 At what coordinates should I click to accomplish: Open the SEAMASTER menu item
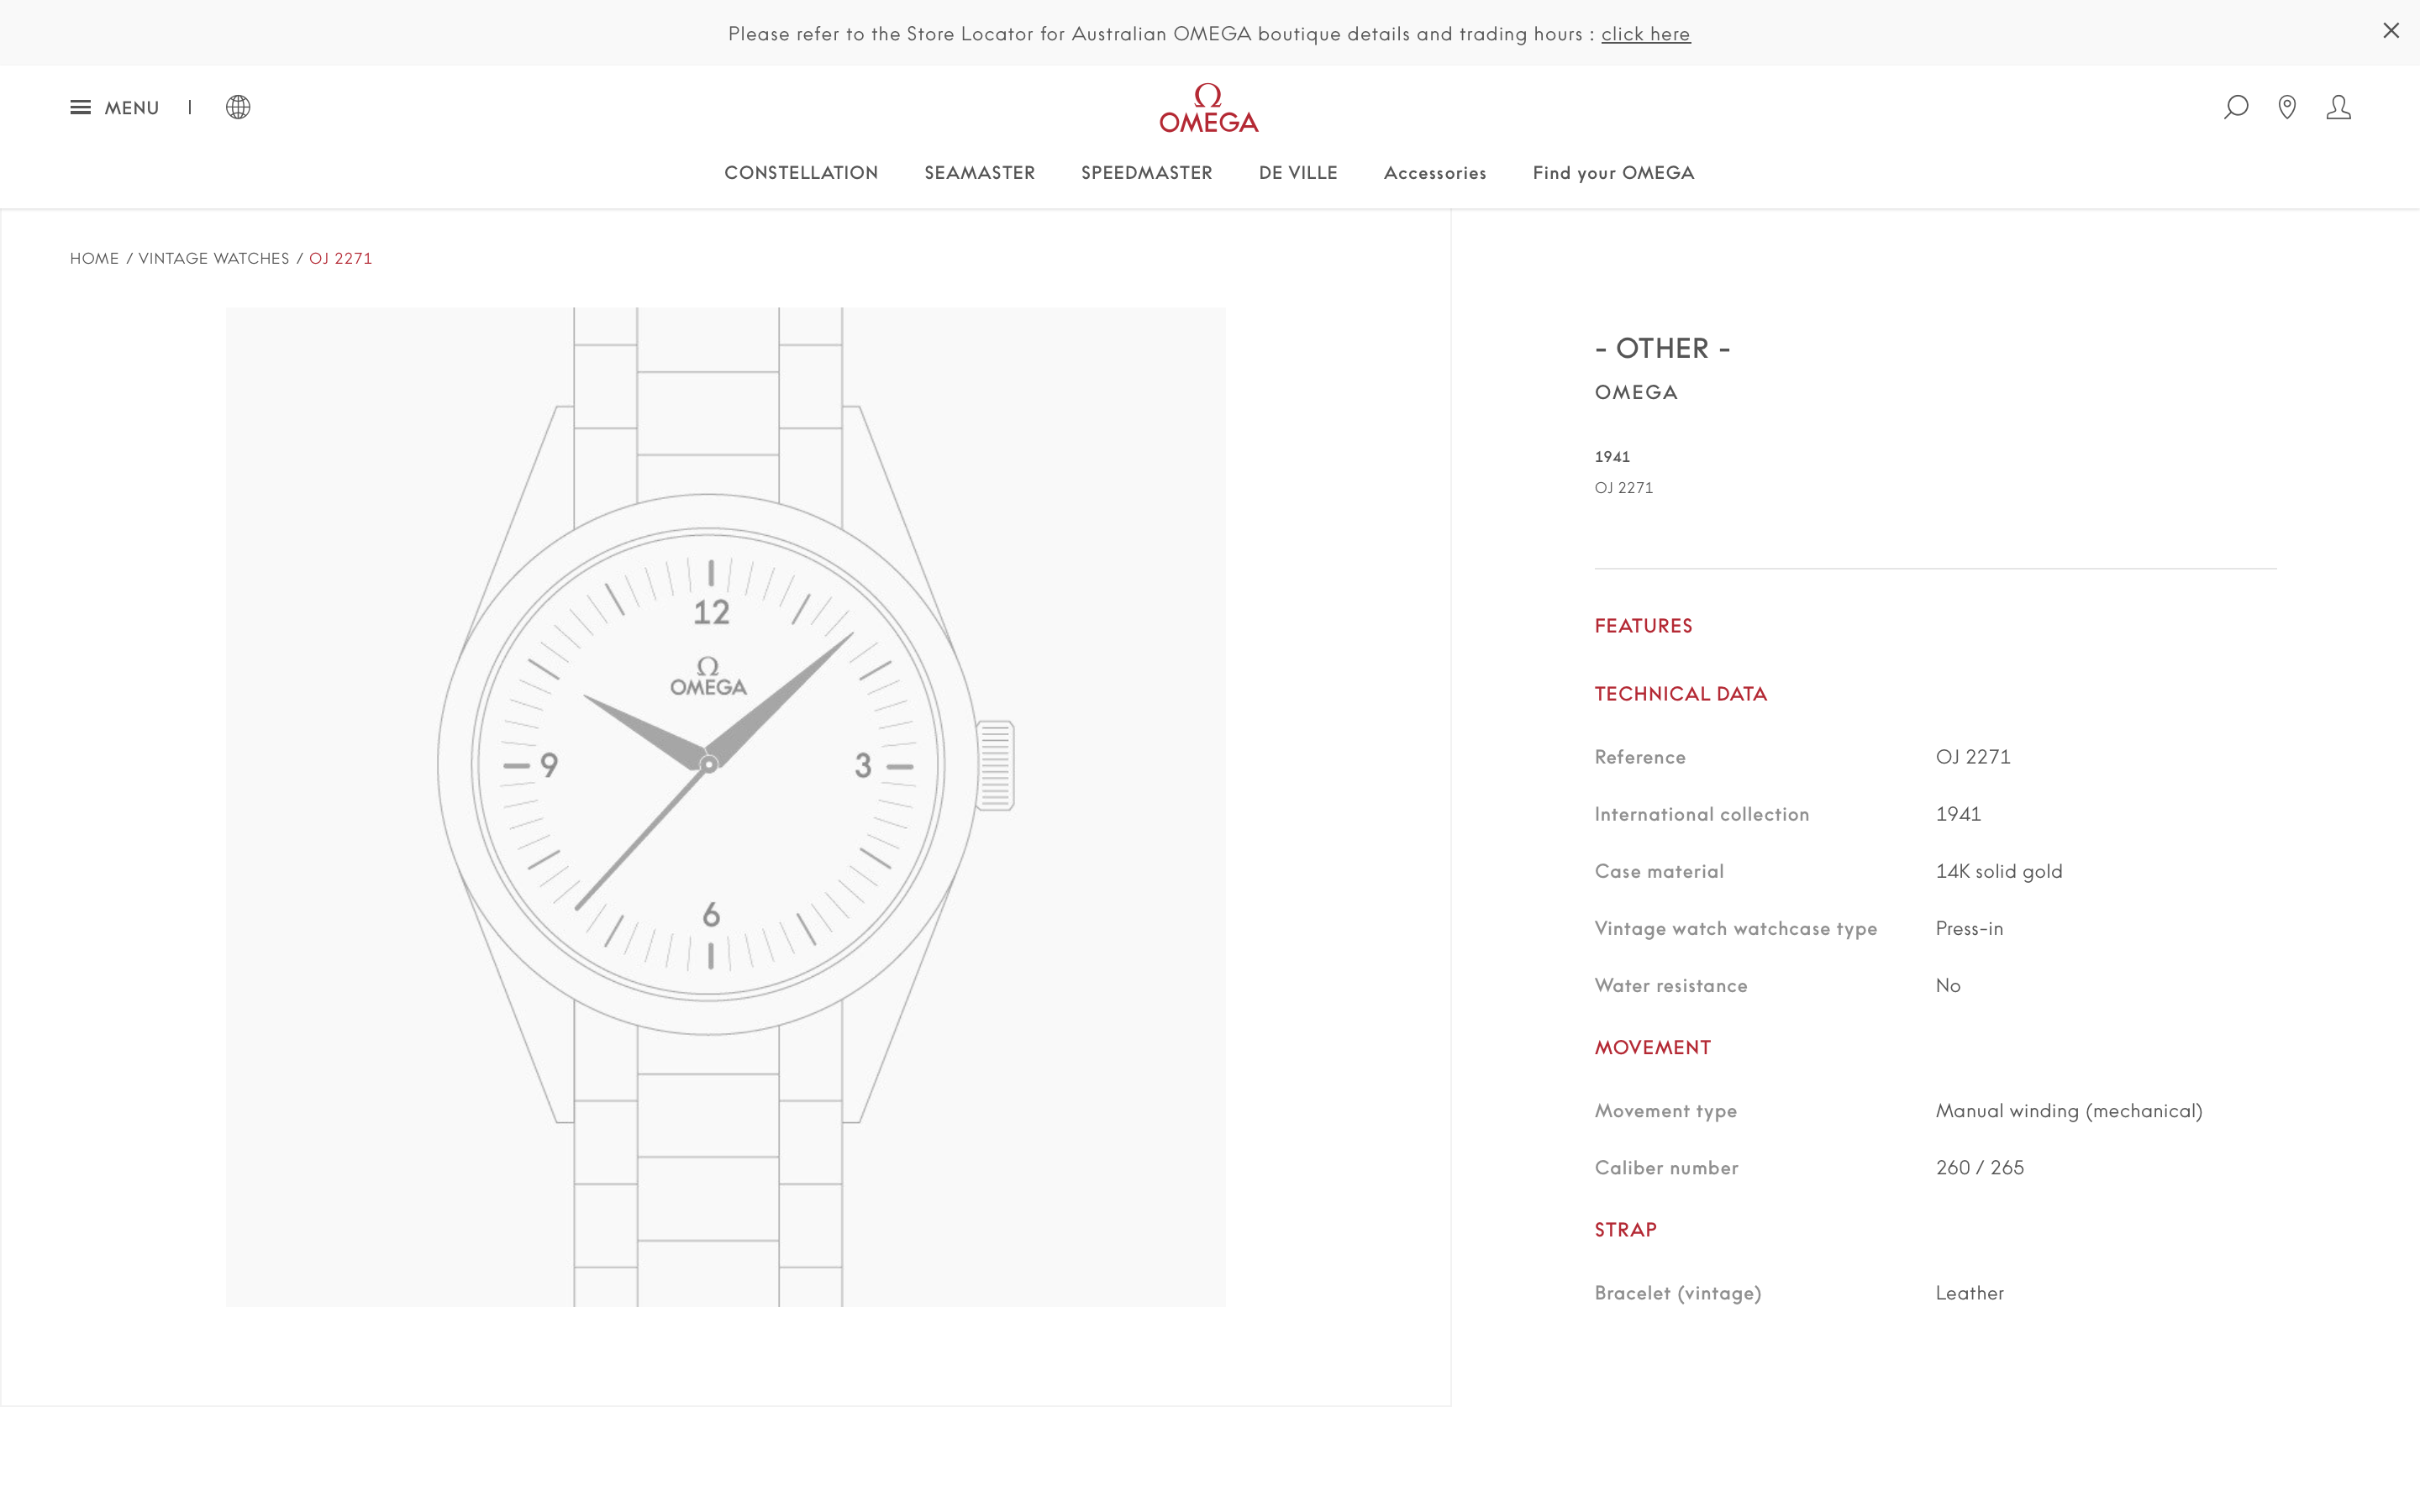coord(979,173)
